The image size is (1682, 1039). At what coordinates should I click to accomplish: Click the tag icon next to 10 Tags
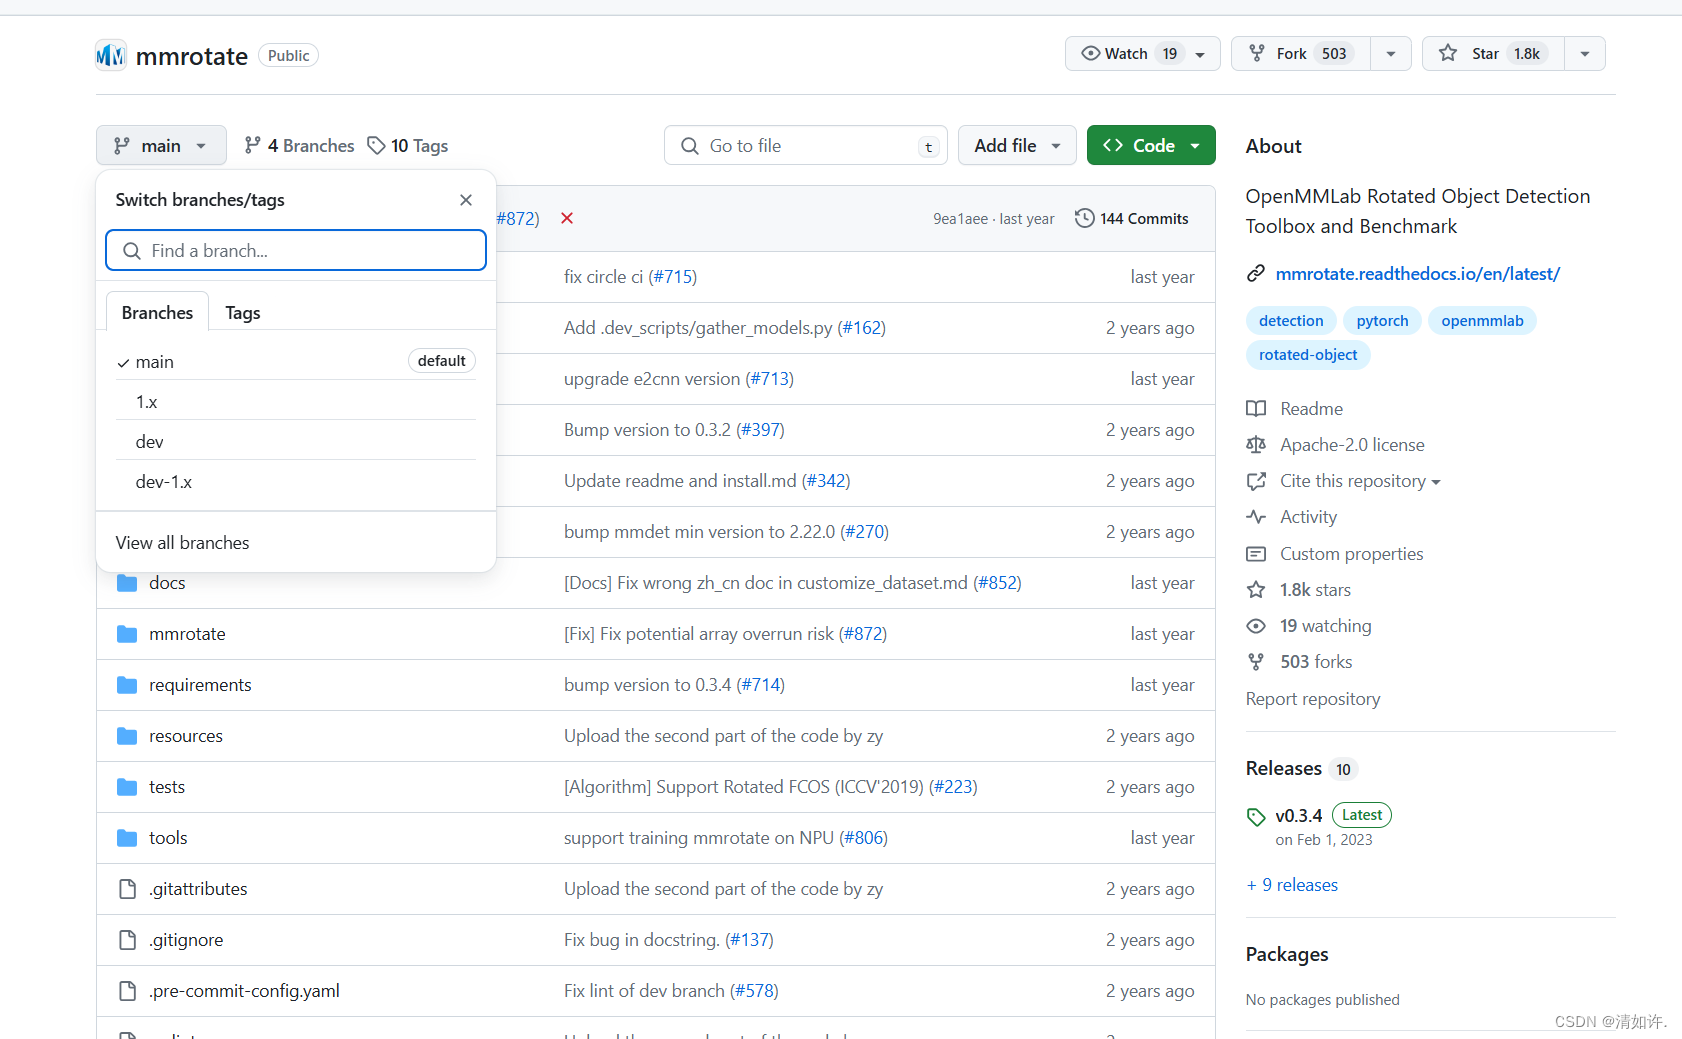point(376,146)
